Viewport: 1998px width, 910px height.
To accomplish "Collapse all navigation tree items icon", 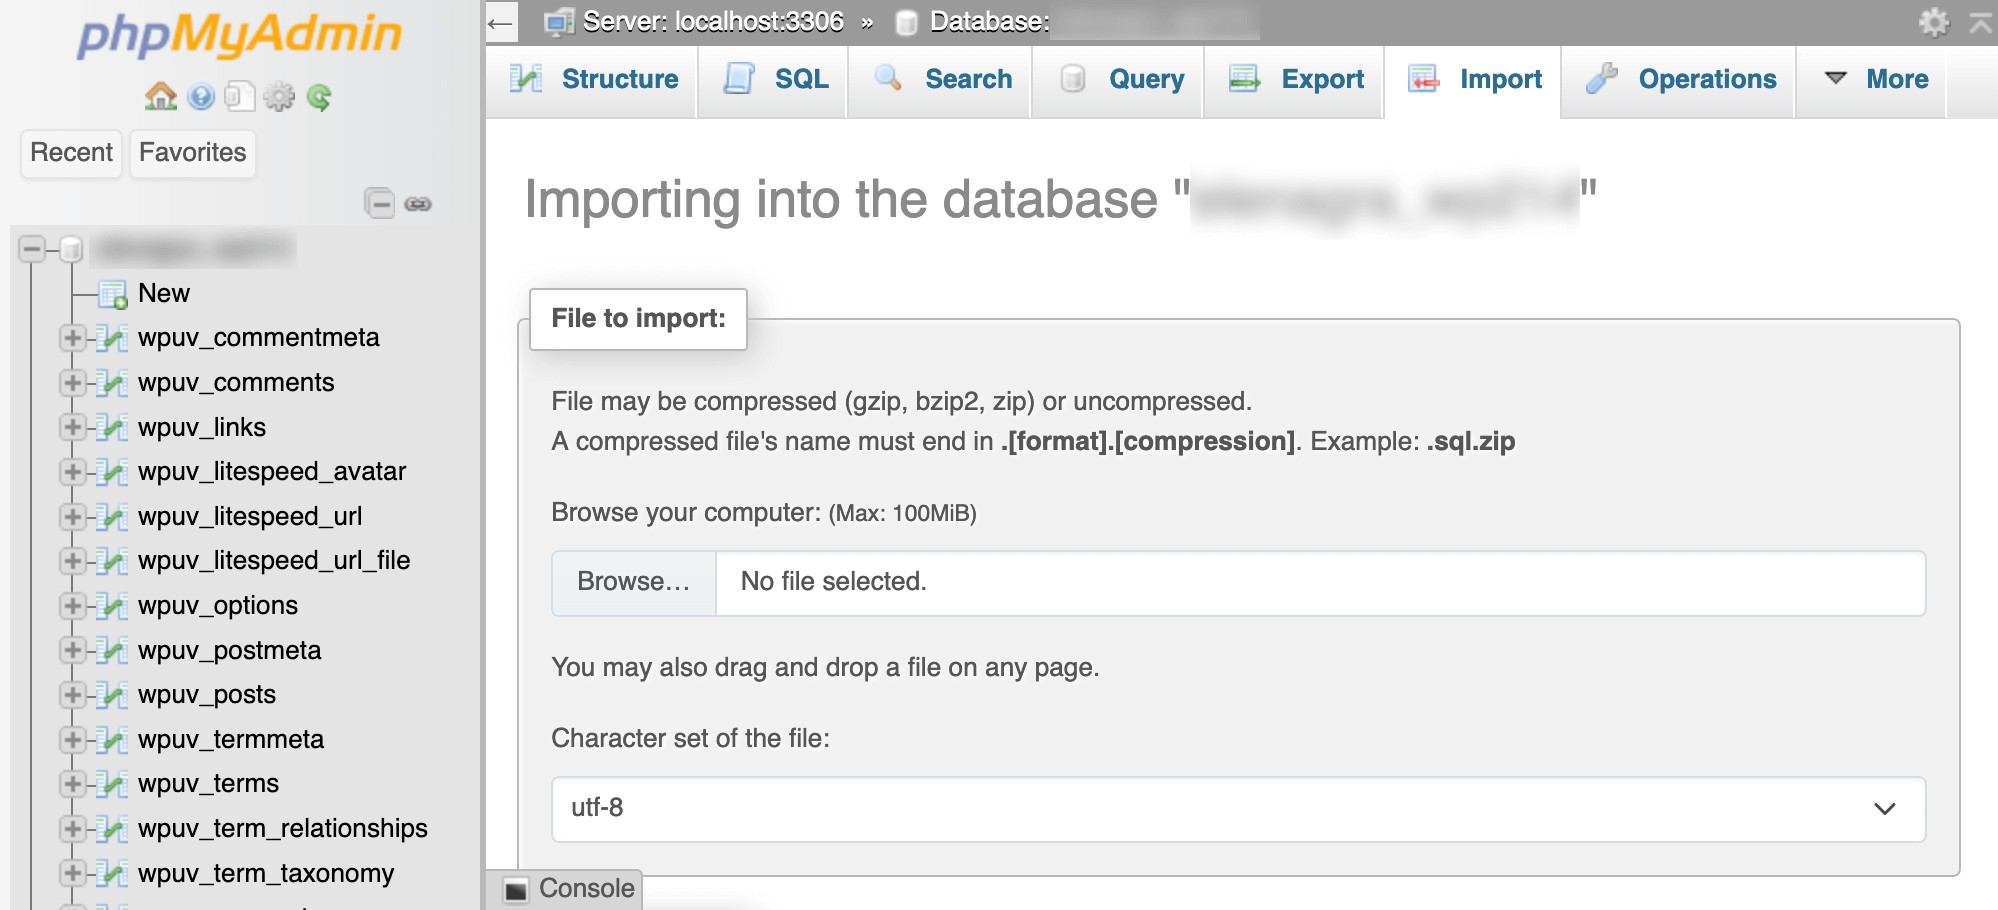I will (x=379, y=204).
